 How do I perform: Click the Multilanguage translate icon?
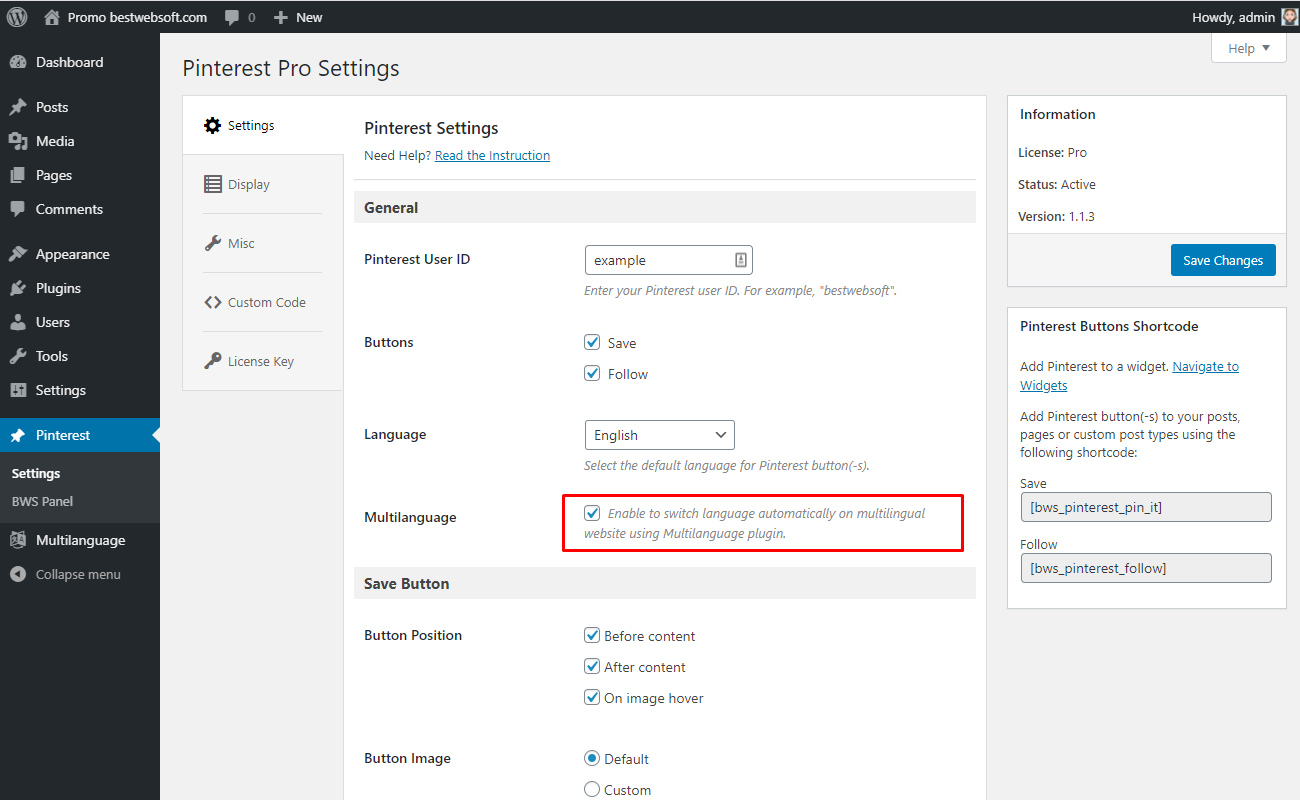[18, 540]
